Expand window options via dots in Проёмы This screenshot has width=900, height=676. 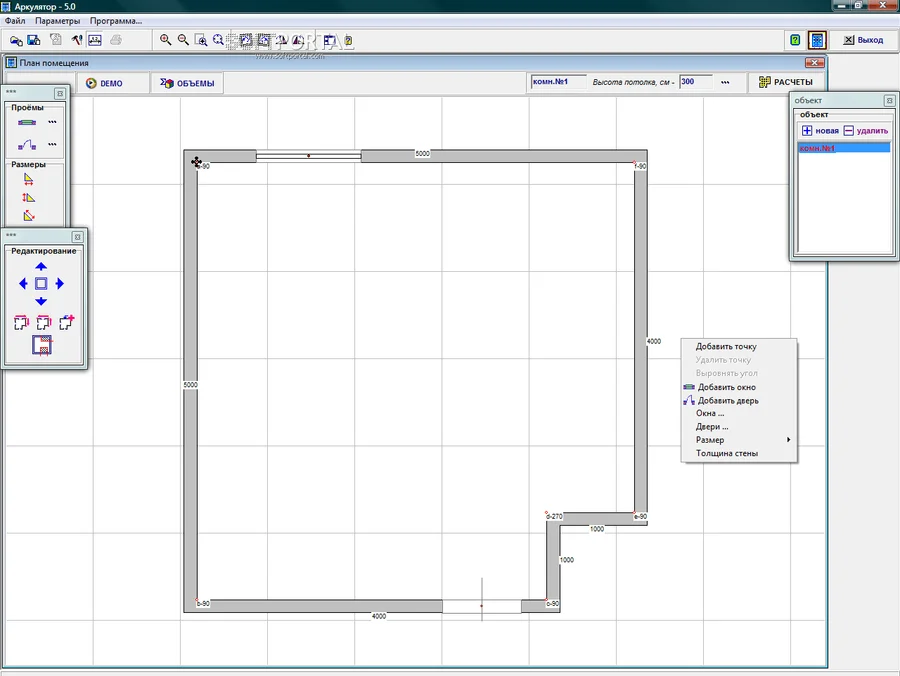point(52,122)
